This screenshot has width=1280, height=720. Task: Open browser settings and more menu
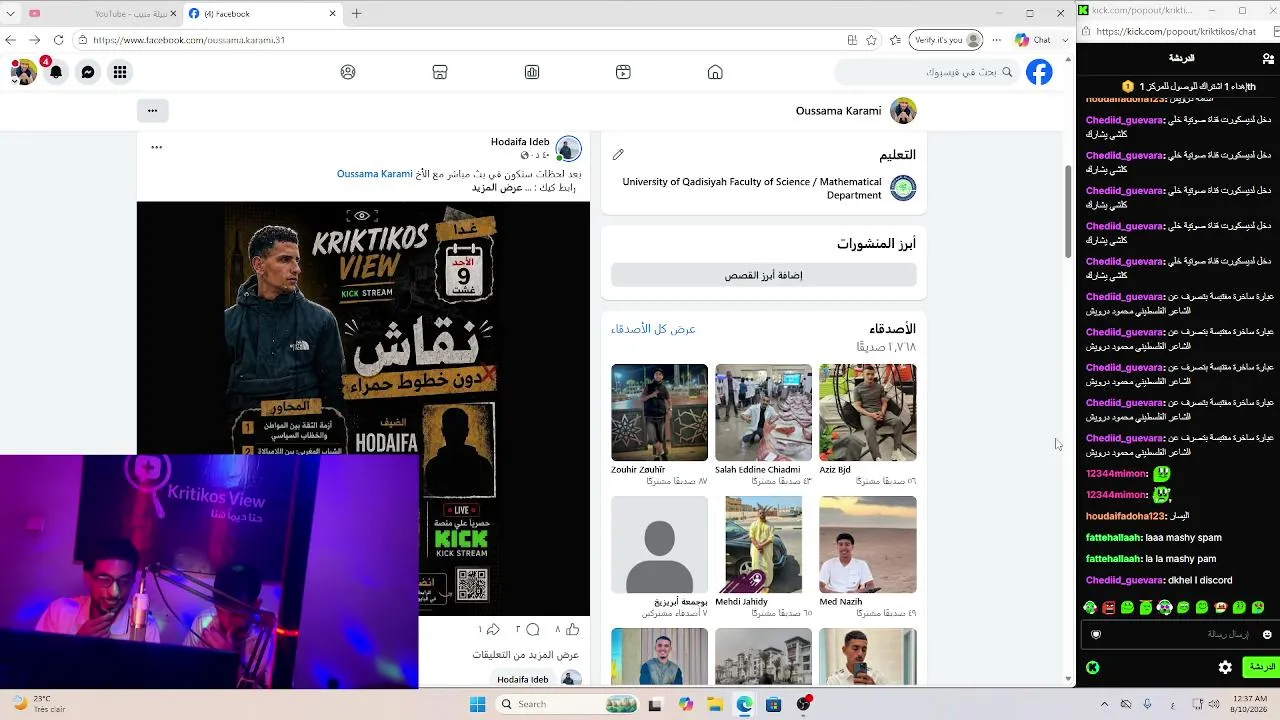click(x=996, y=40)
